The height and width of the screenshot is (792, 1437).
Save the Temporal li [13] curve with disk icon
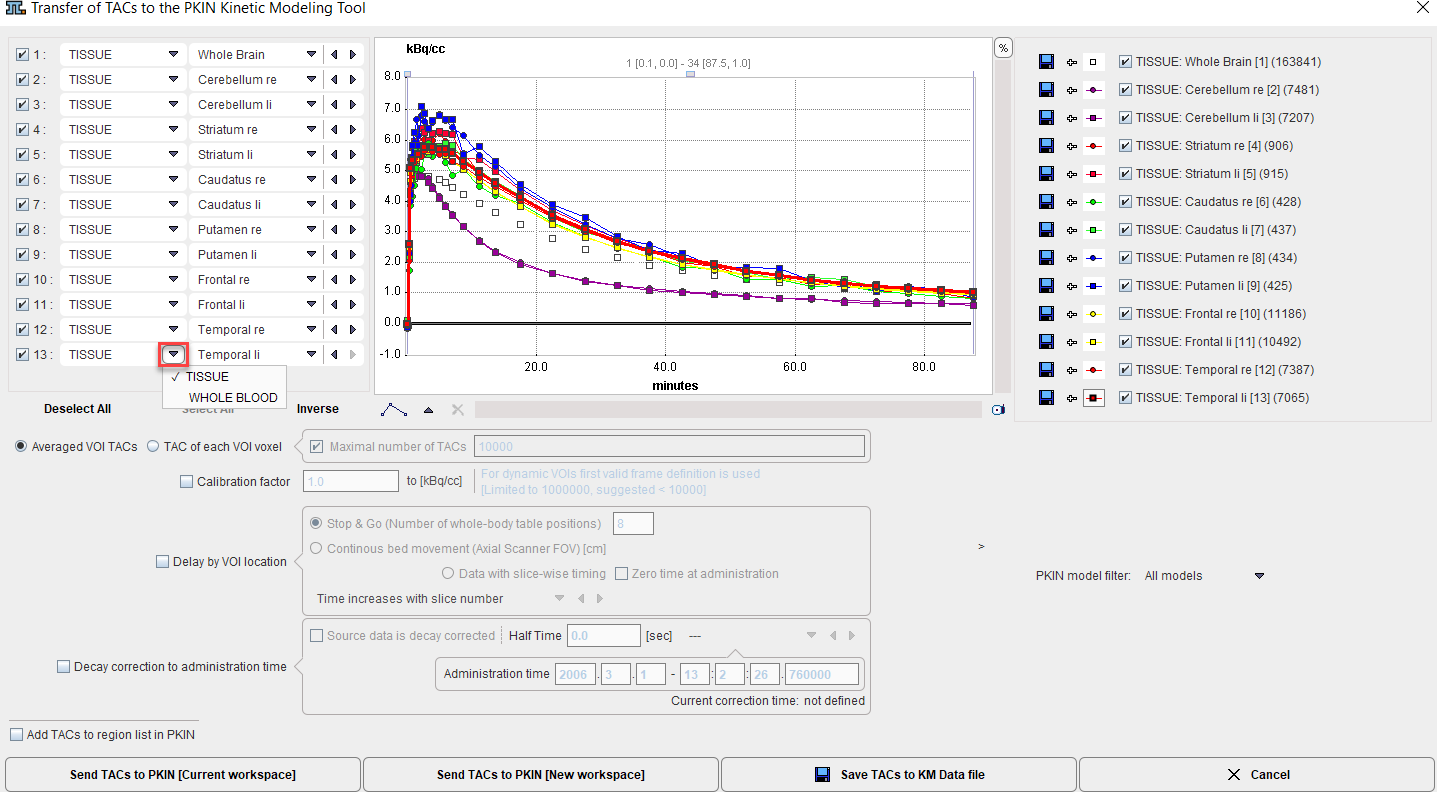click(x=1046, y=398)
